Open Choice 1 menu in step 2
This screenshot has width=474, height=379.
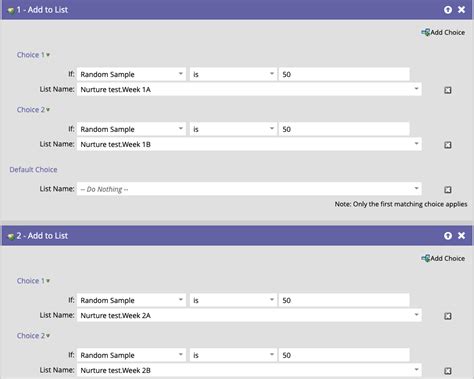click(x=33, y=281)
